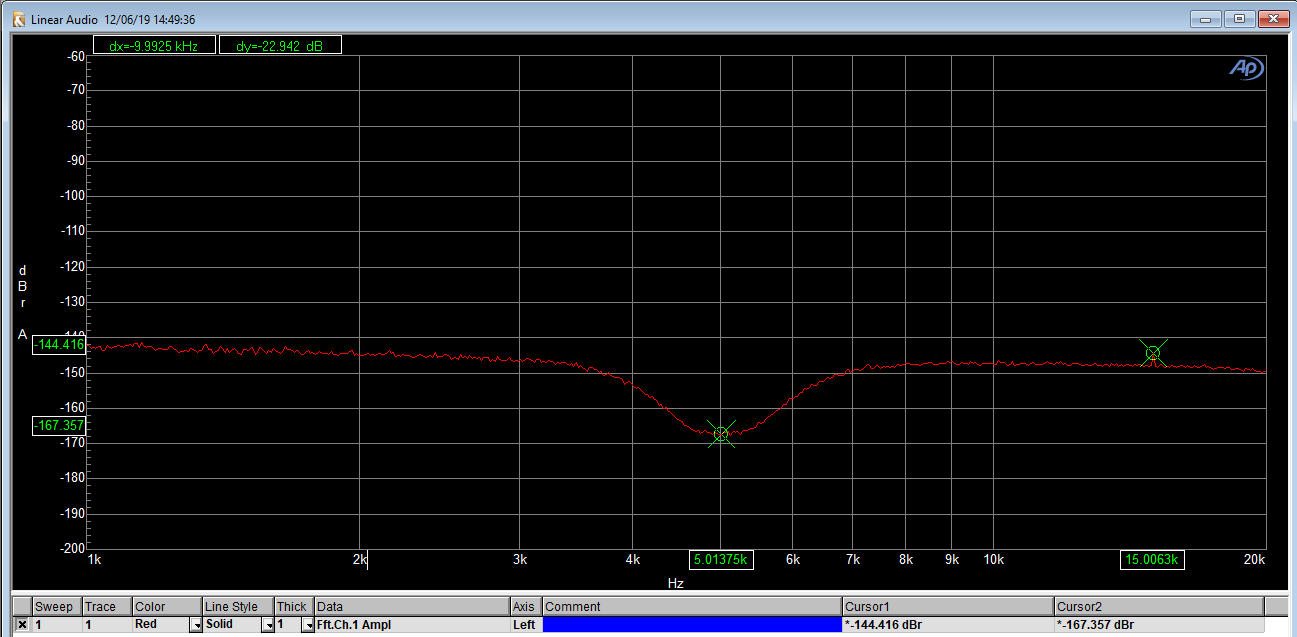Click the Trace cell showing 1

[107, 624]
